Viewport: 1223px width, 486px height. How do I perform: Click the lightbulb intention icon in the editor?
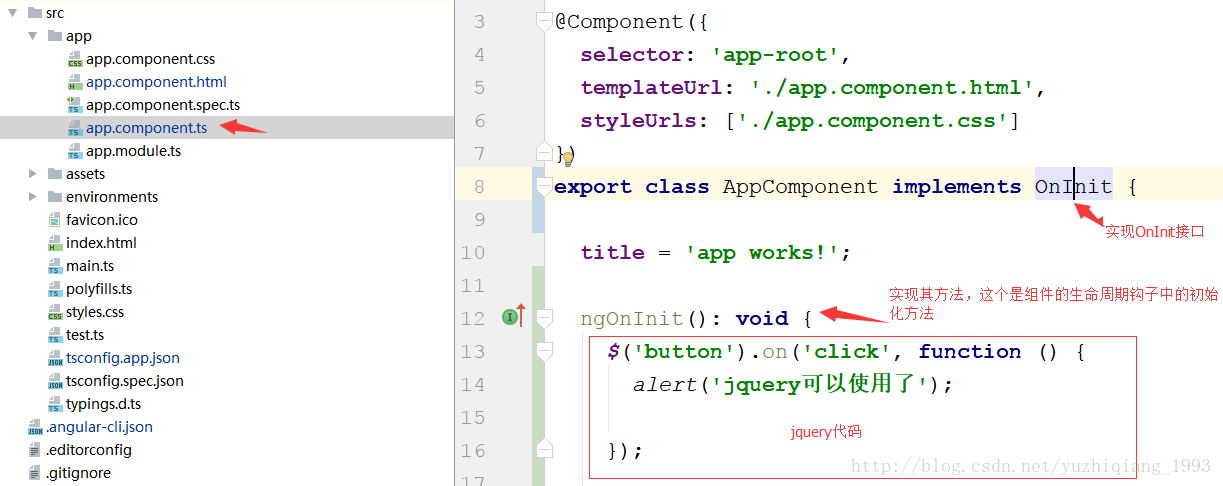pos(569,156)
